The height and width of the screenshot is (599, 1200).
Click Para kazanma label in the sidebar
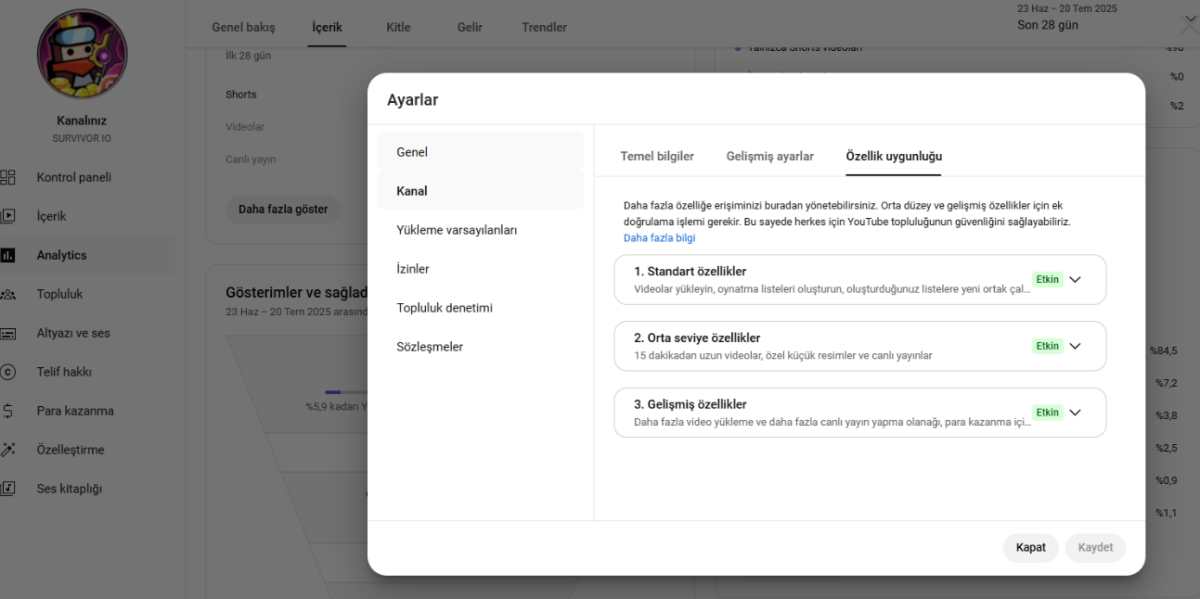click(75, 411)
